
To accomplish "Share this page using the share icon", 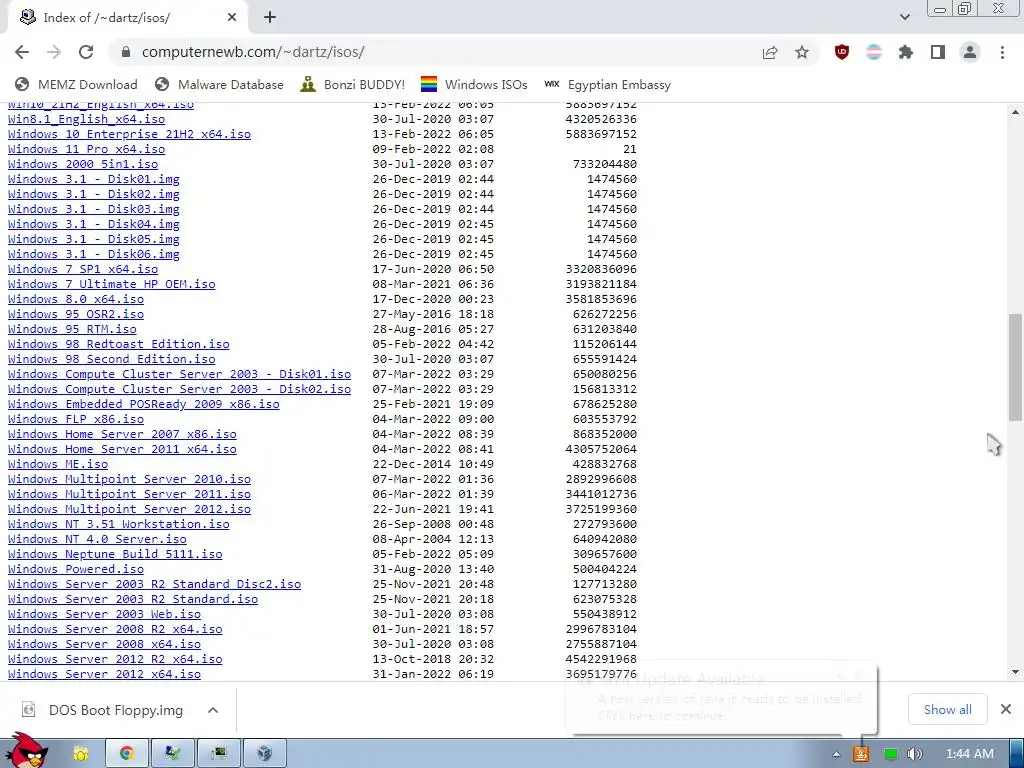I will (770, 52).
